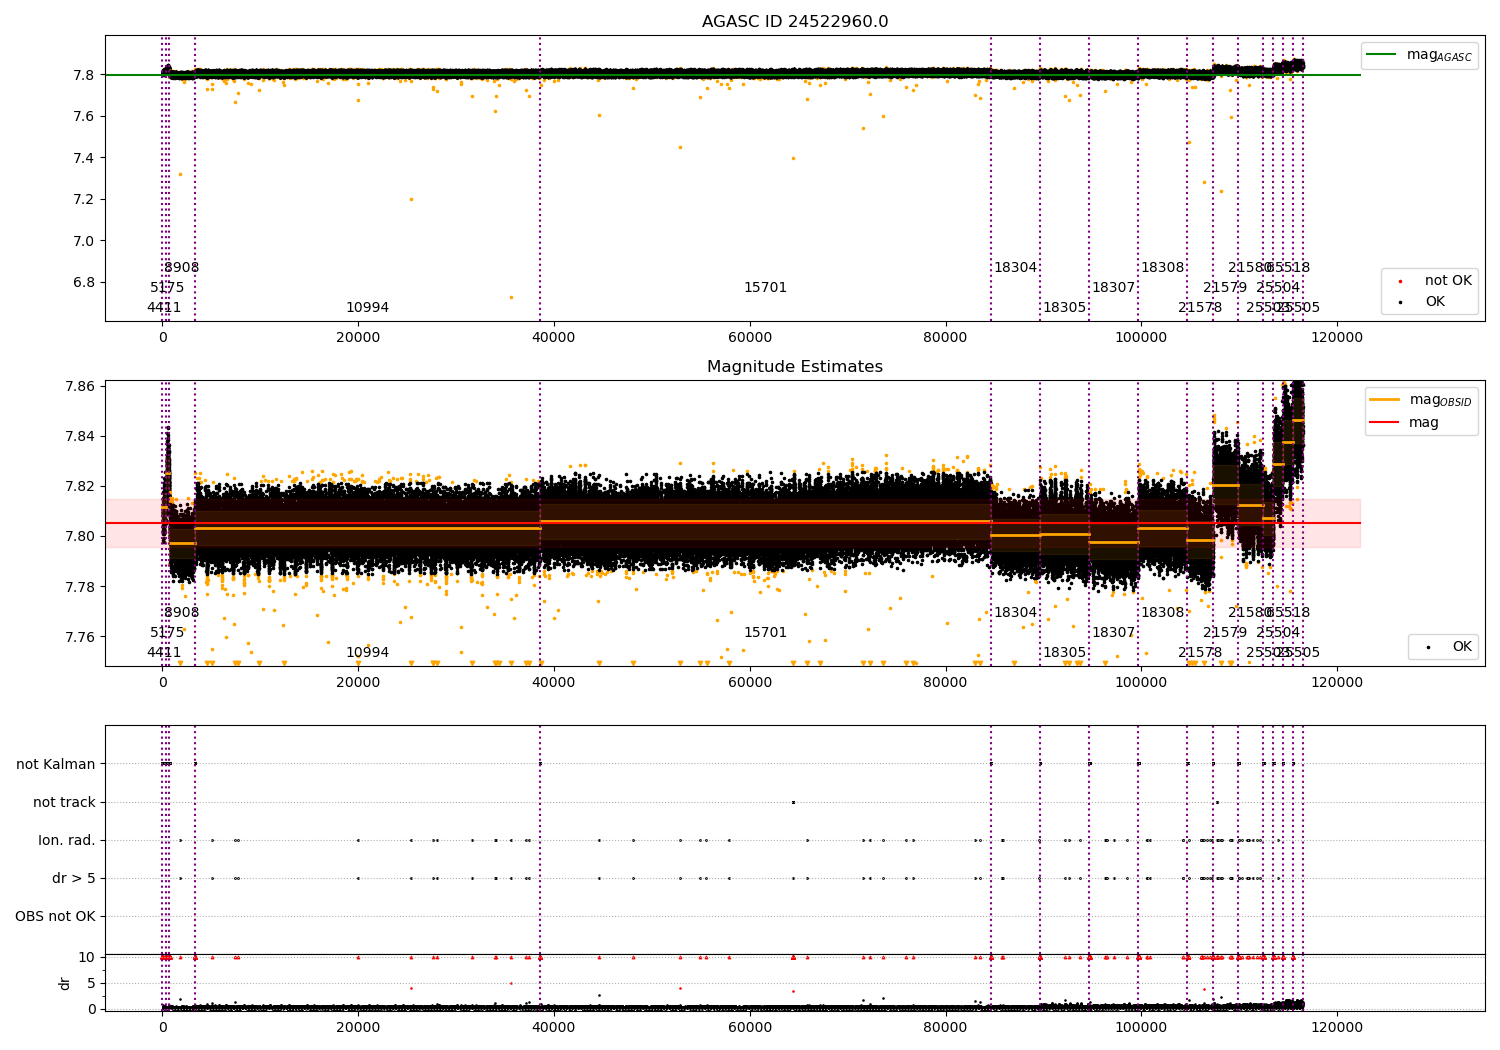1500x1050 pixels.
Task: Click the 7.2 y-axis tick in the top panel
Action: (84, 200)
